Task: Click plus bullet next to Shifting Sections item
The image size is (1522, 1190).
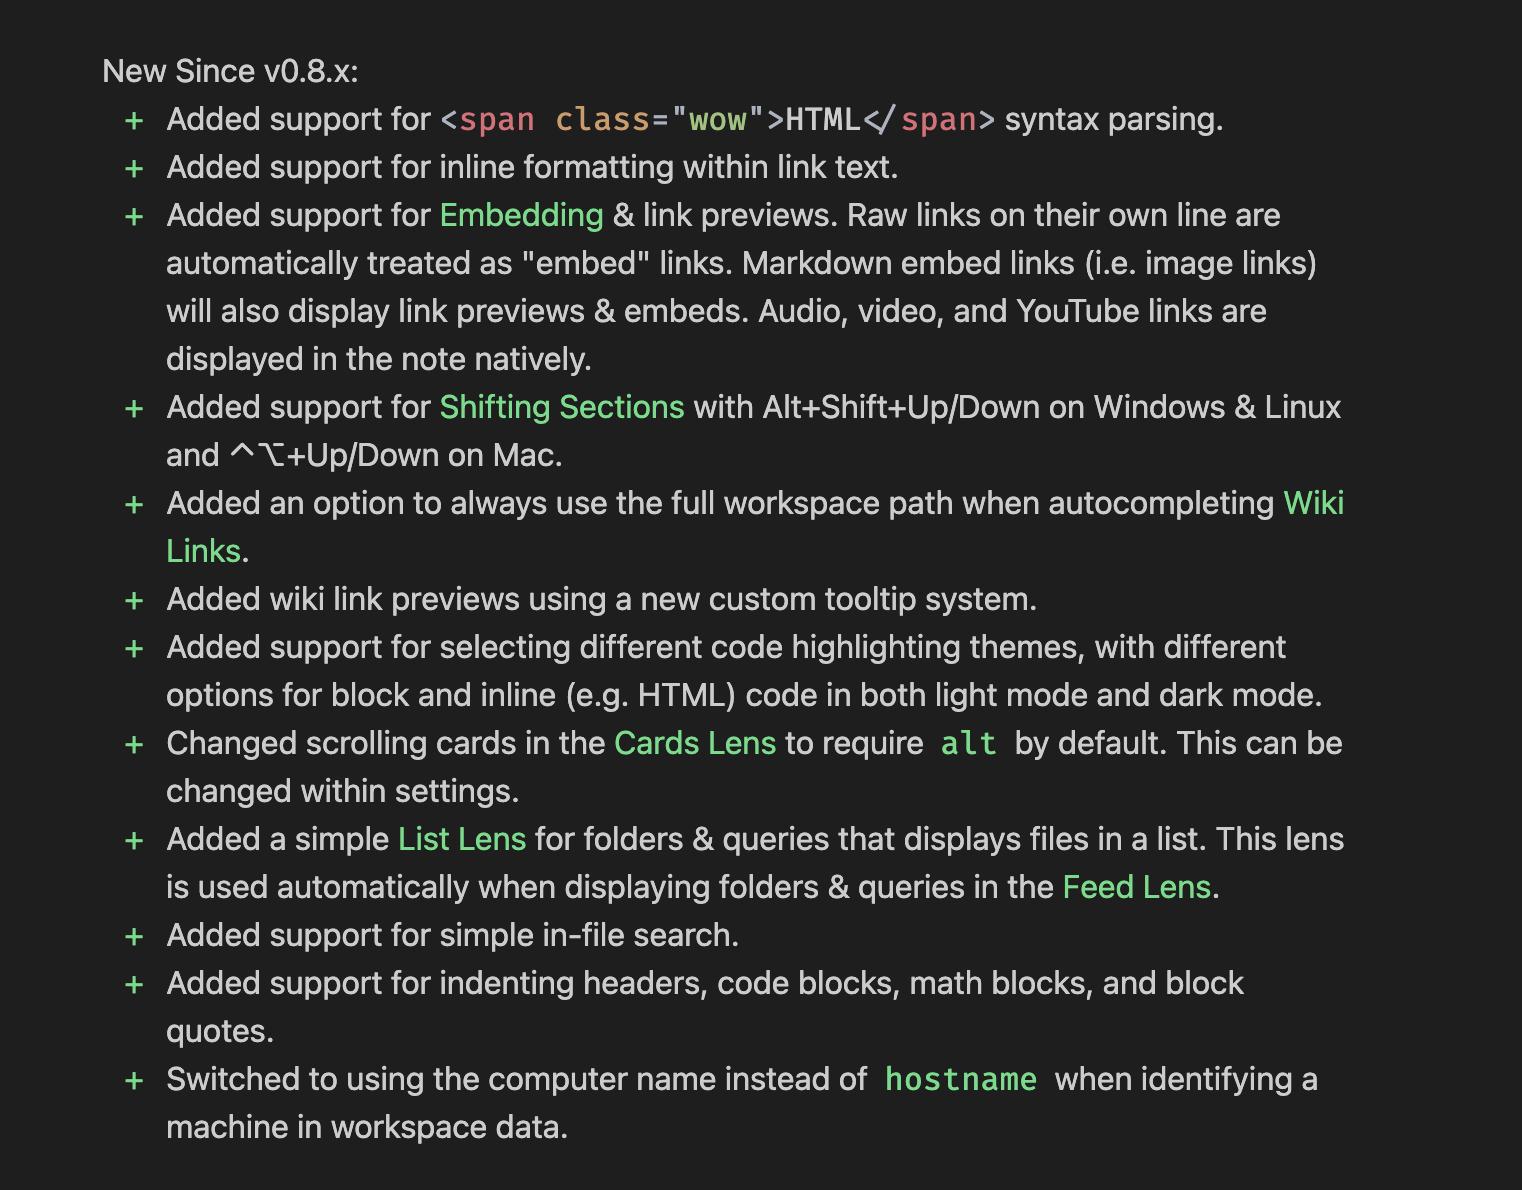Action: (134, 409)
